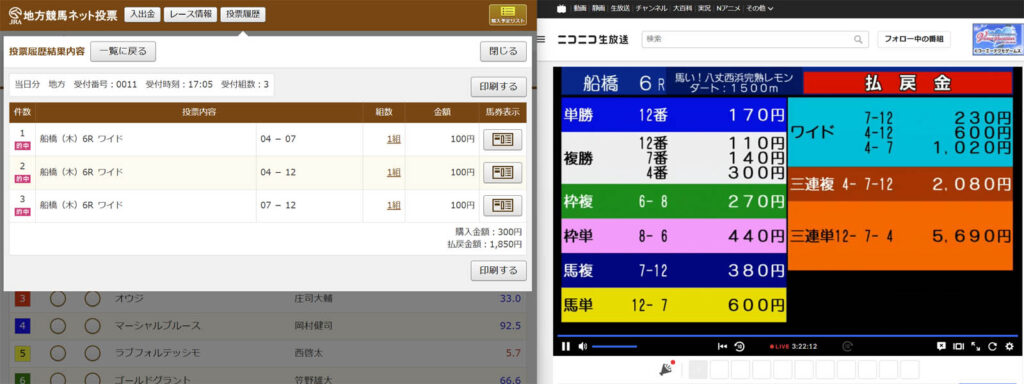Click the 的中 badge on bet row 3
1024x384 pixels.
(22, 212)
